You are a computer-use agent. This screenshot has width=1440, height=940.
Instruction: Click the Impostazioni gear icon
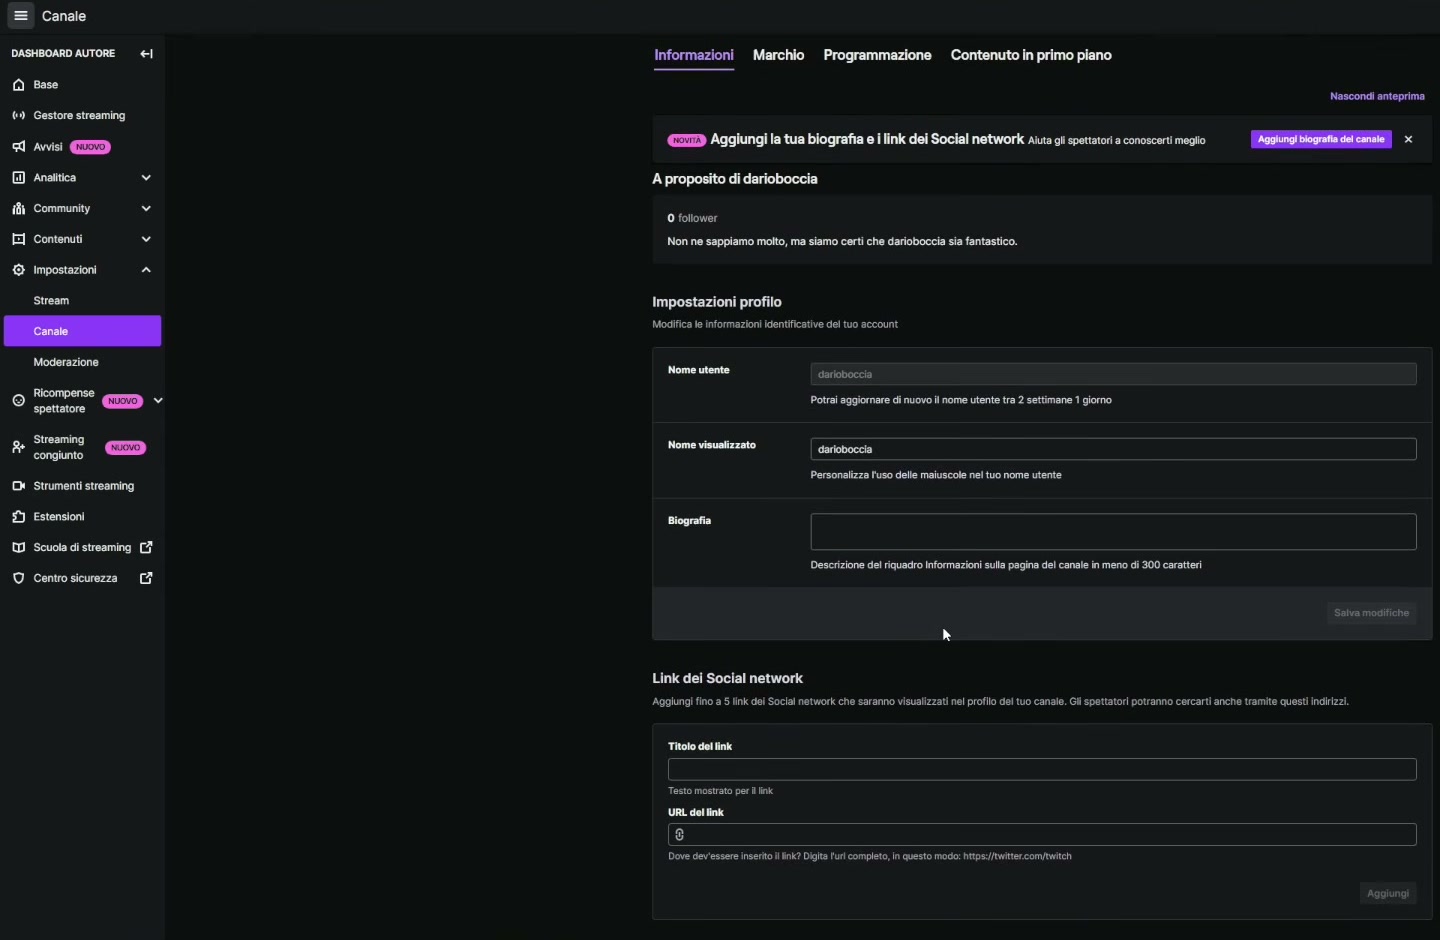click(18, 270)
